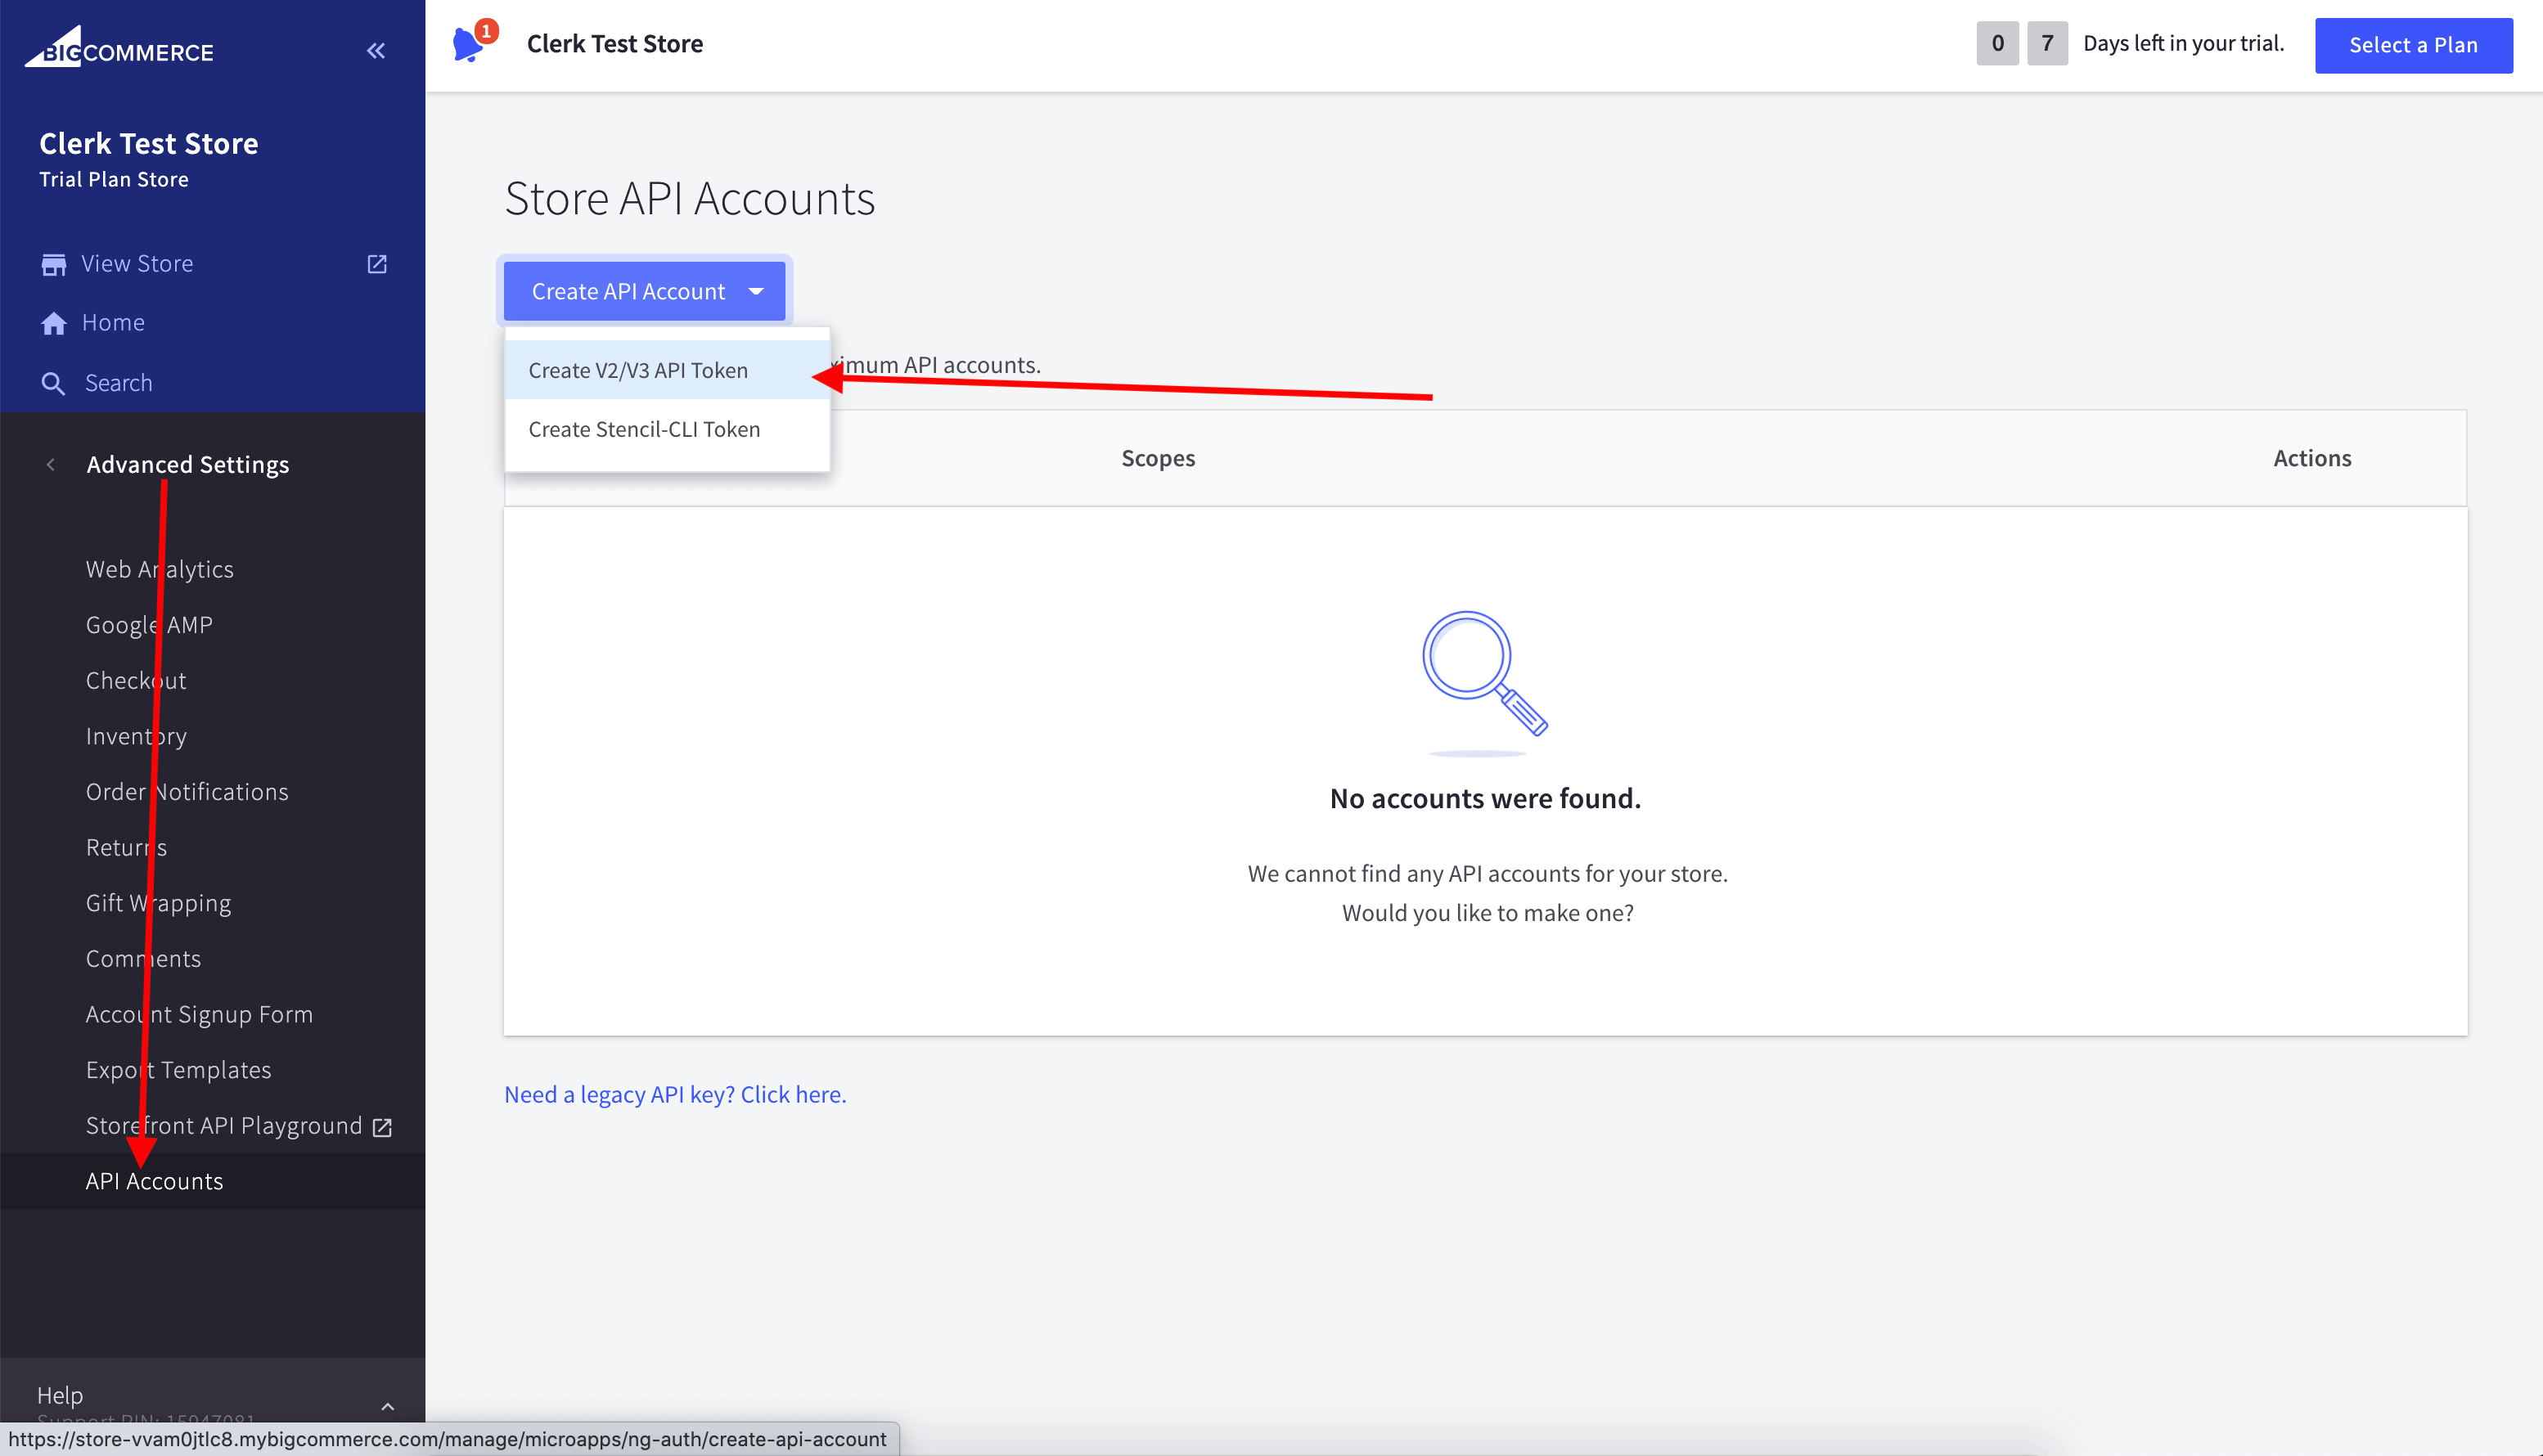
Task: Expand the Create API Account dropdown arrow
Action: tap(757, 291)
